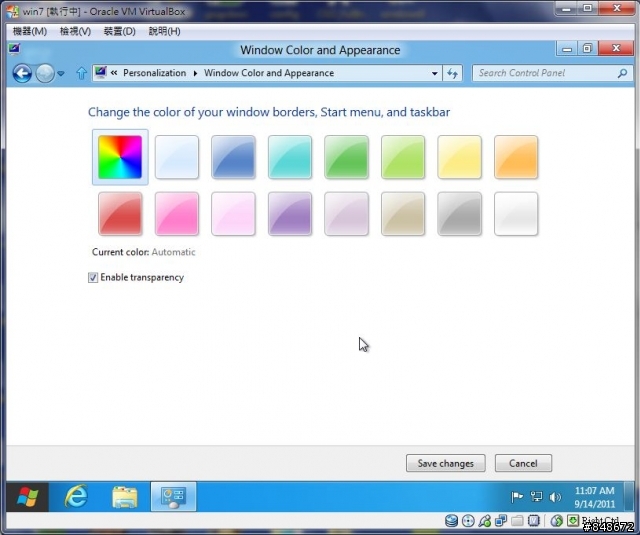
Task: Pick the lime green color swatch
Action: tap(403, 157)
